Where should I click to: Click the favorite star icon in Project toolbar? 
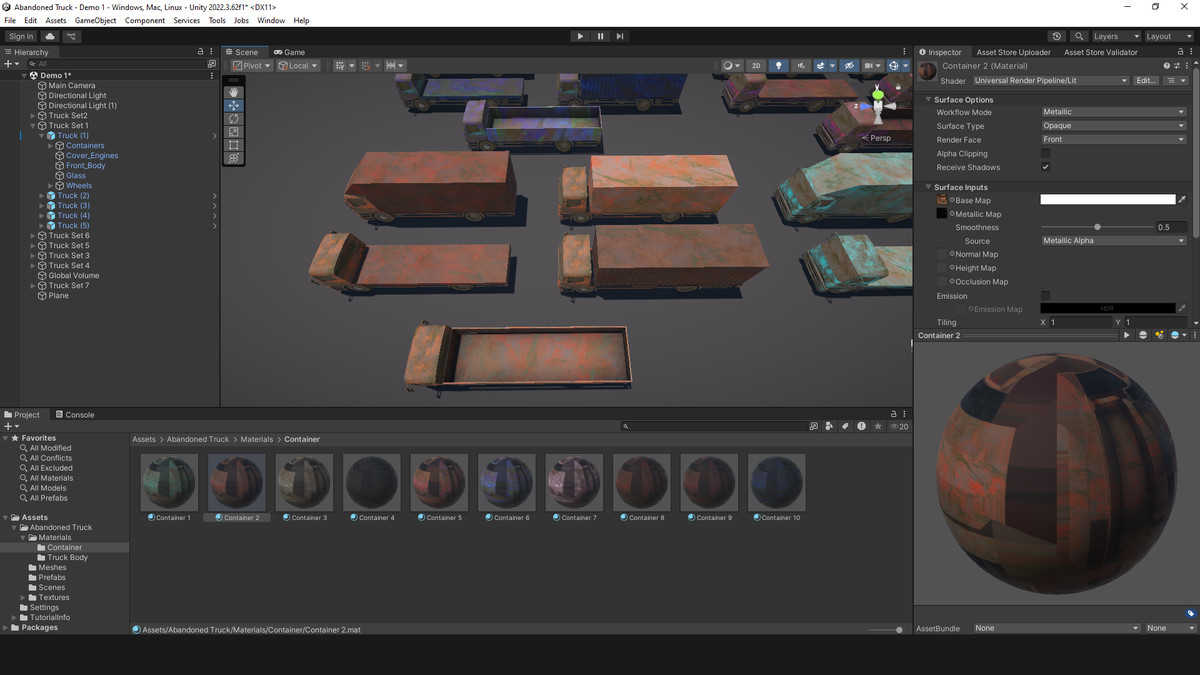878,426
